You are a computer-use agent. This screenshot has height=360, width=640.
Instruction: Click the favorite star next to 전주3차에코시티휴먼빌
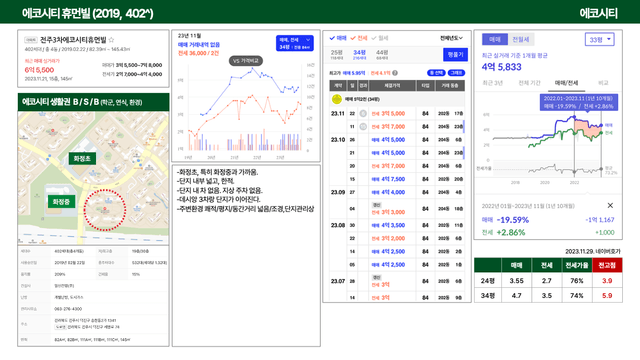click(111, 40)
